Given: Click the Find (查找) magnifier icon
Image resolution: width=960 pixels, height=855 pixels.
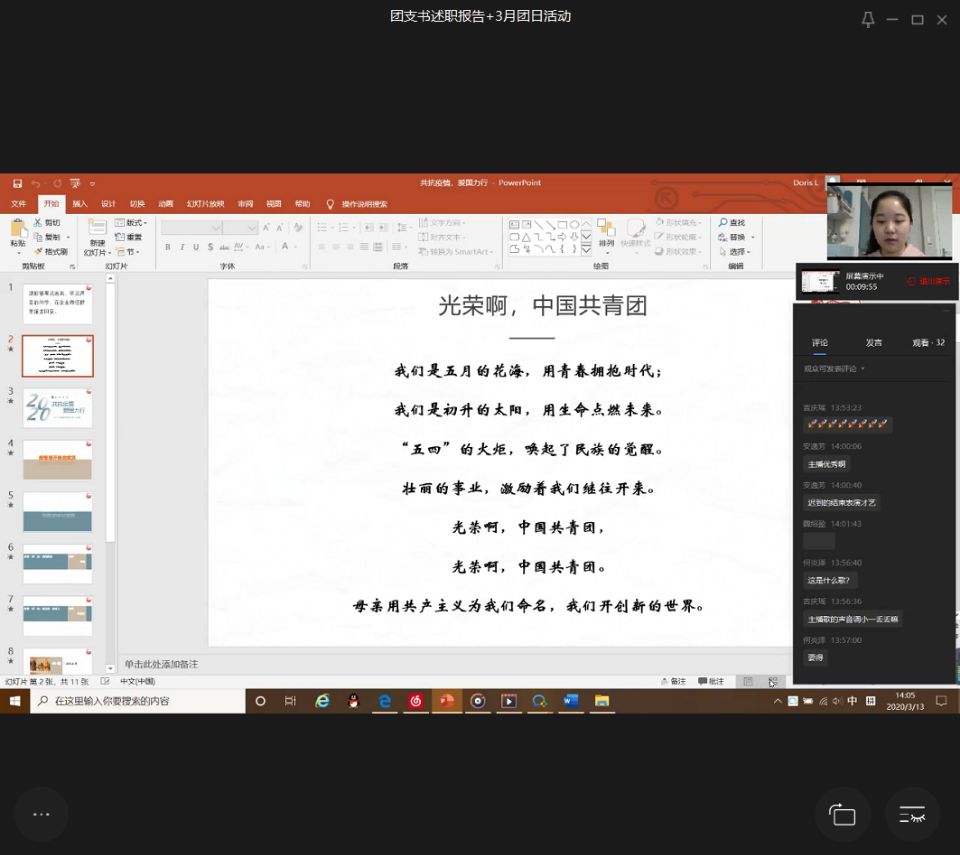Looking at the screenshot, I should point(723,223).
